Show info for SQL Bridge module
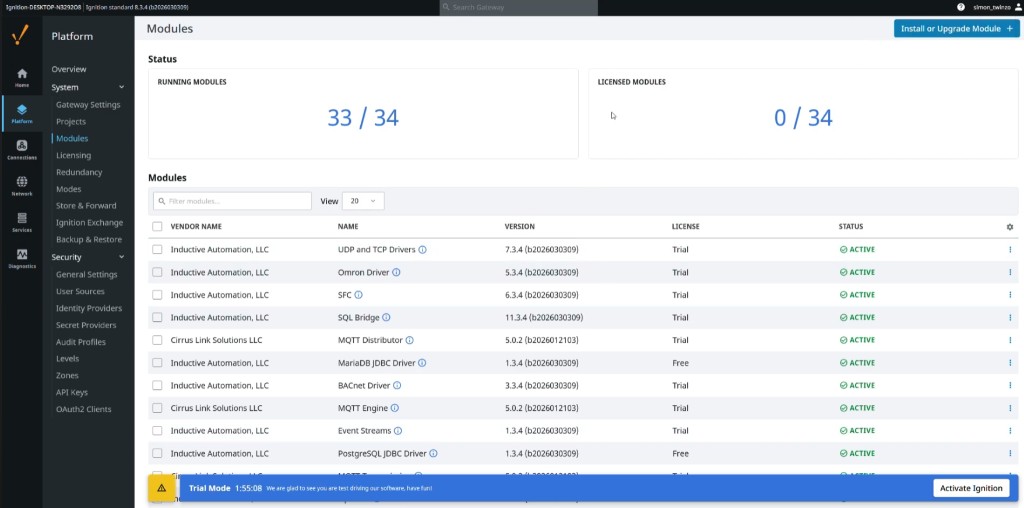This screenshot has width=1024, height=508. click(386, 317)
